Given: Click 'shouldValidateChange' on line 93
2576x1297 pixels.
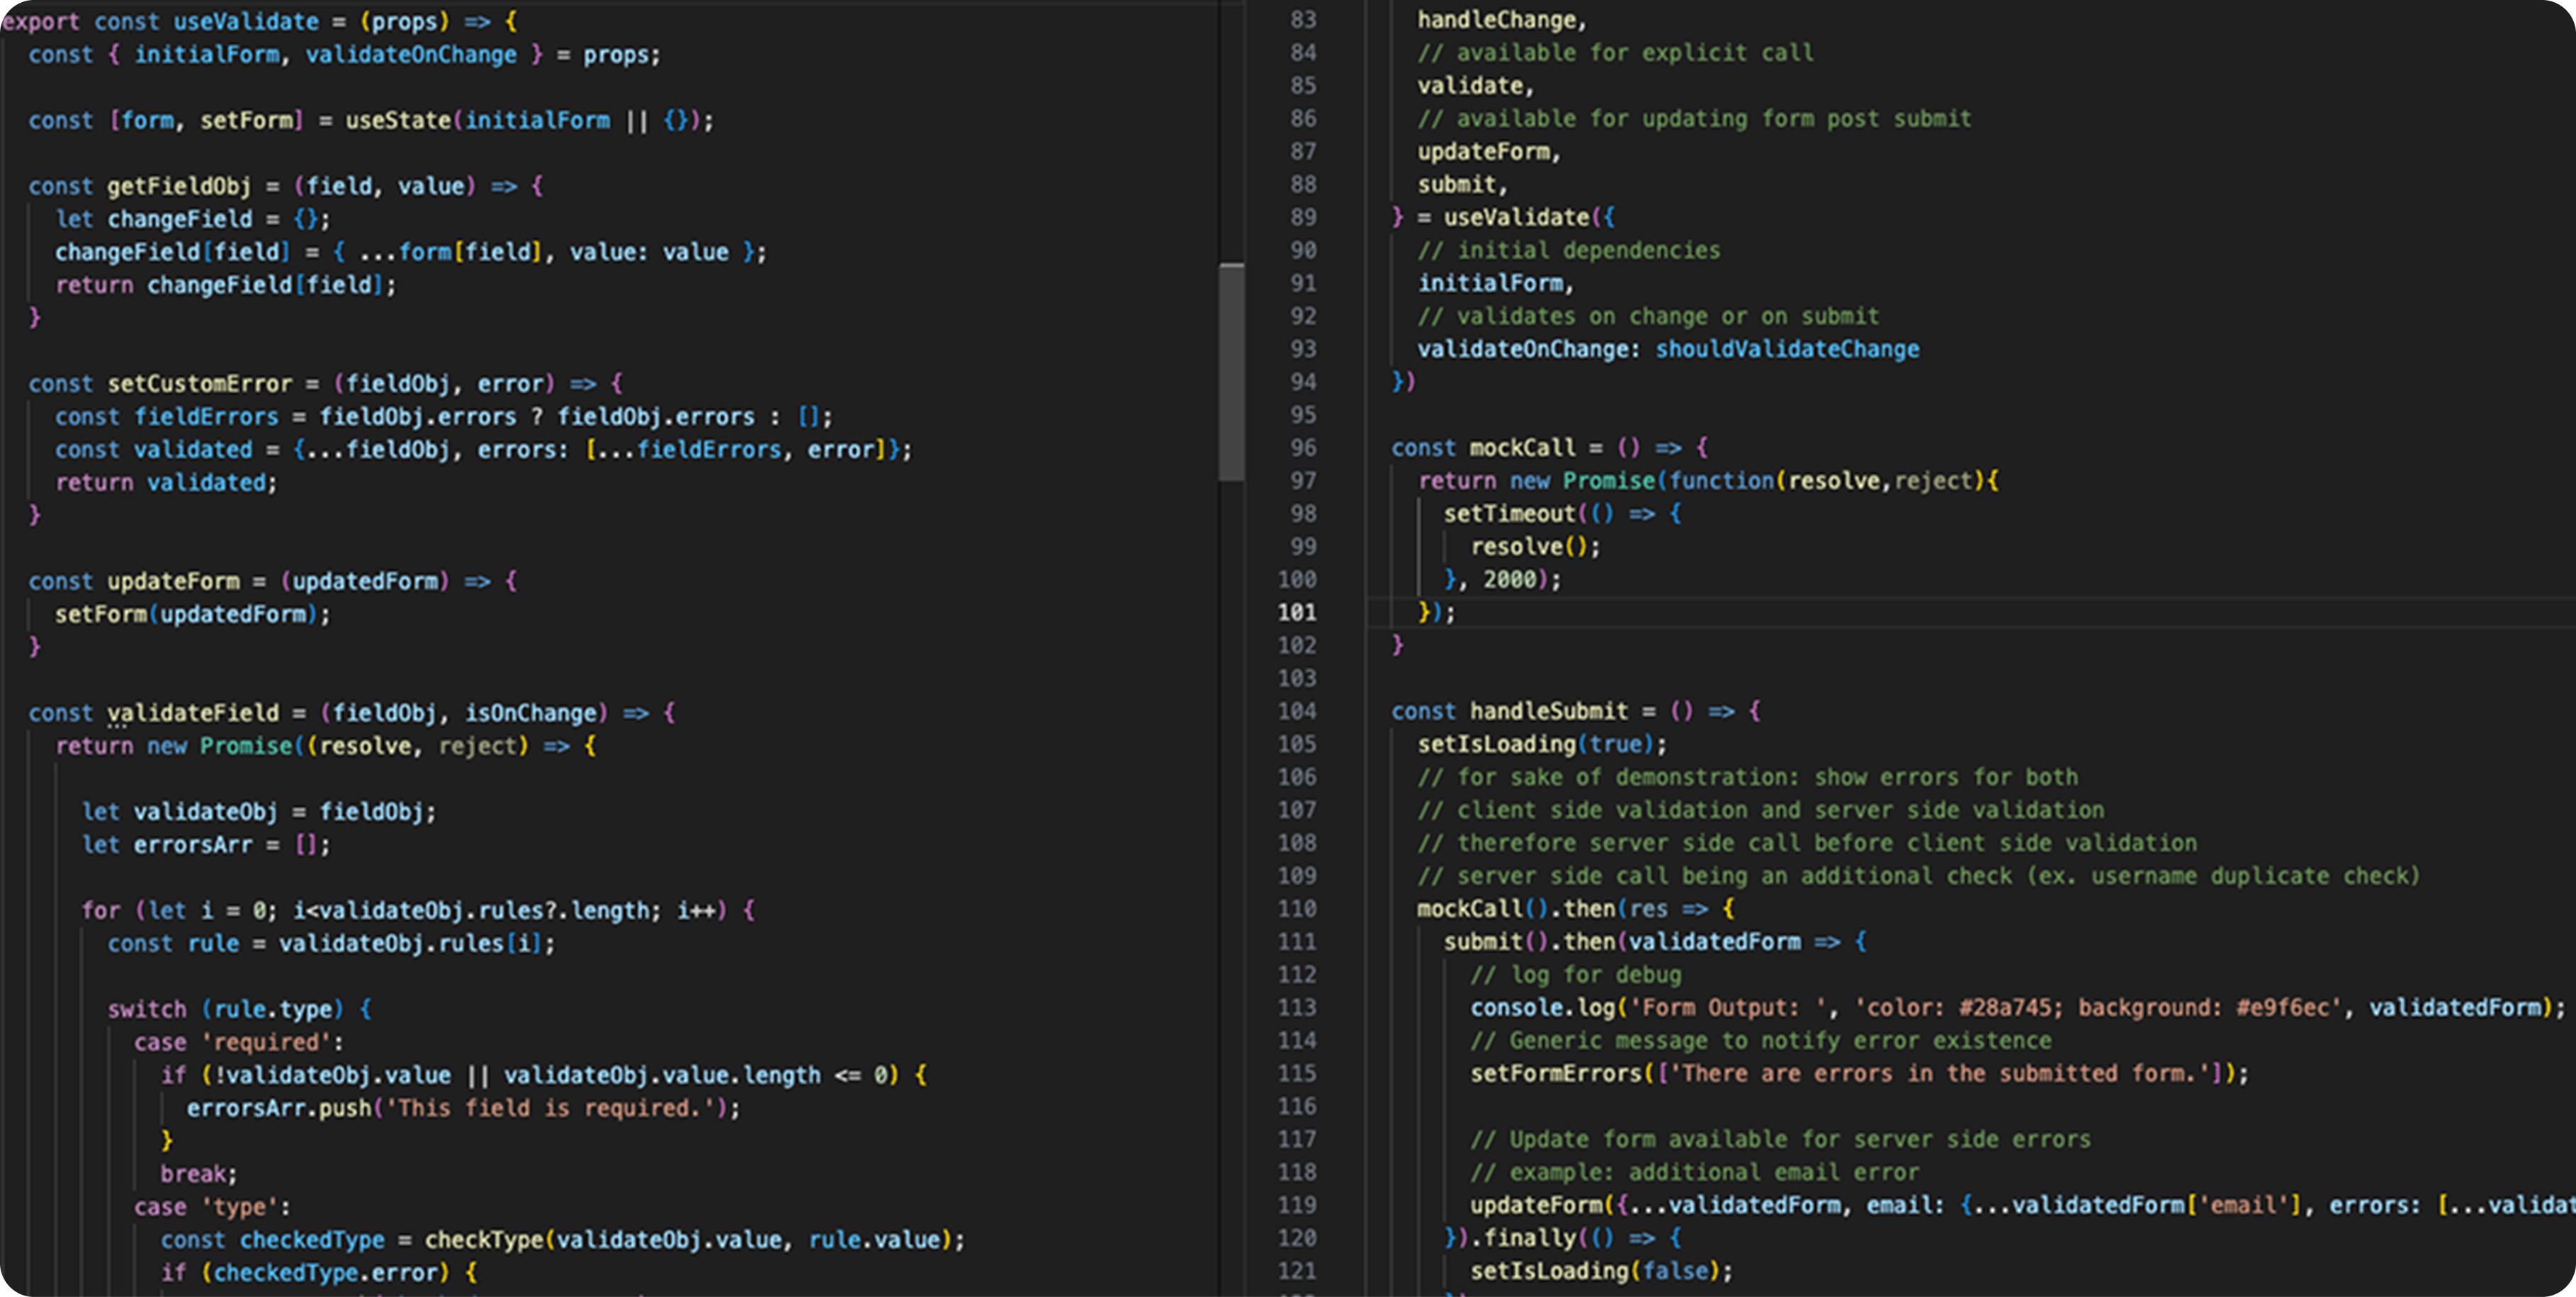Looking at the screenshot, I should (1787, 349).
